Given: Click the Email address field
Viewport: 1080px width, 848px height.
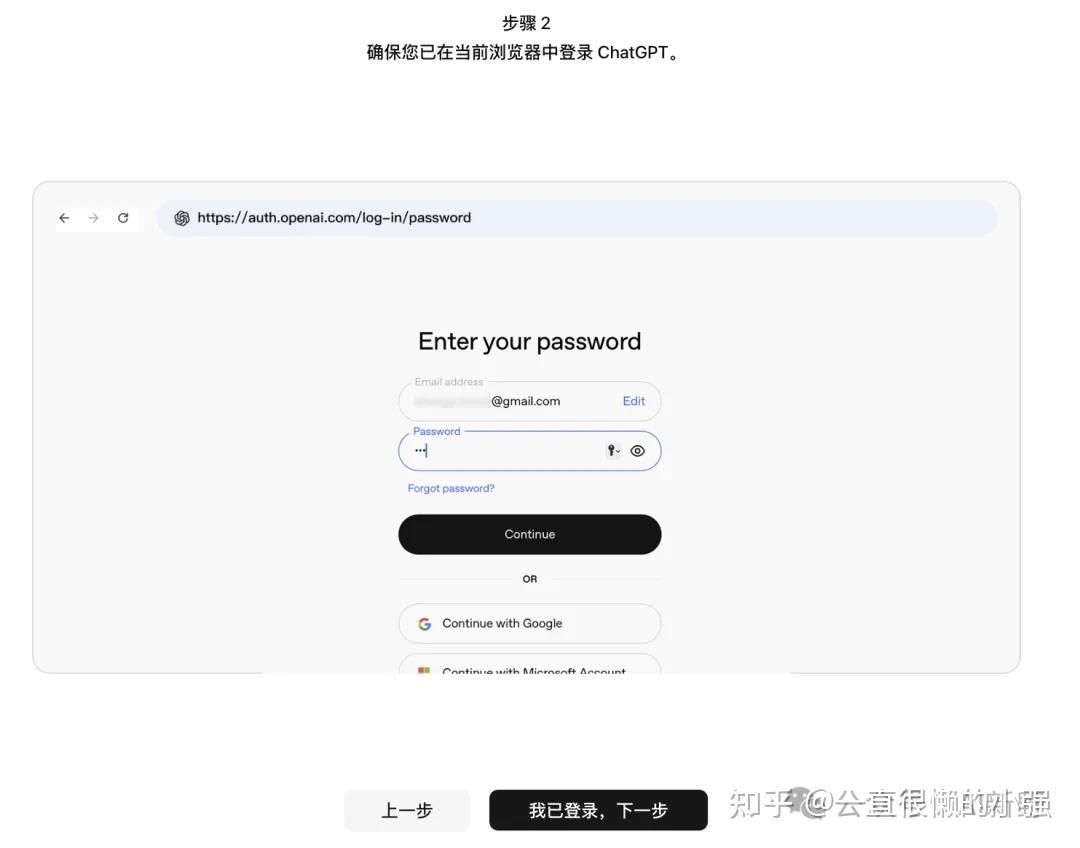Looking at the screenshot, I should tap(530, 401).
